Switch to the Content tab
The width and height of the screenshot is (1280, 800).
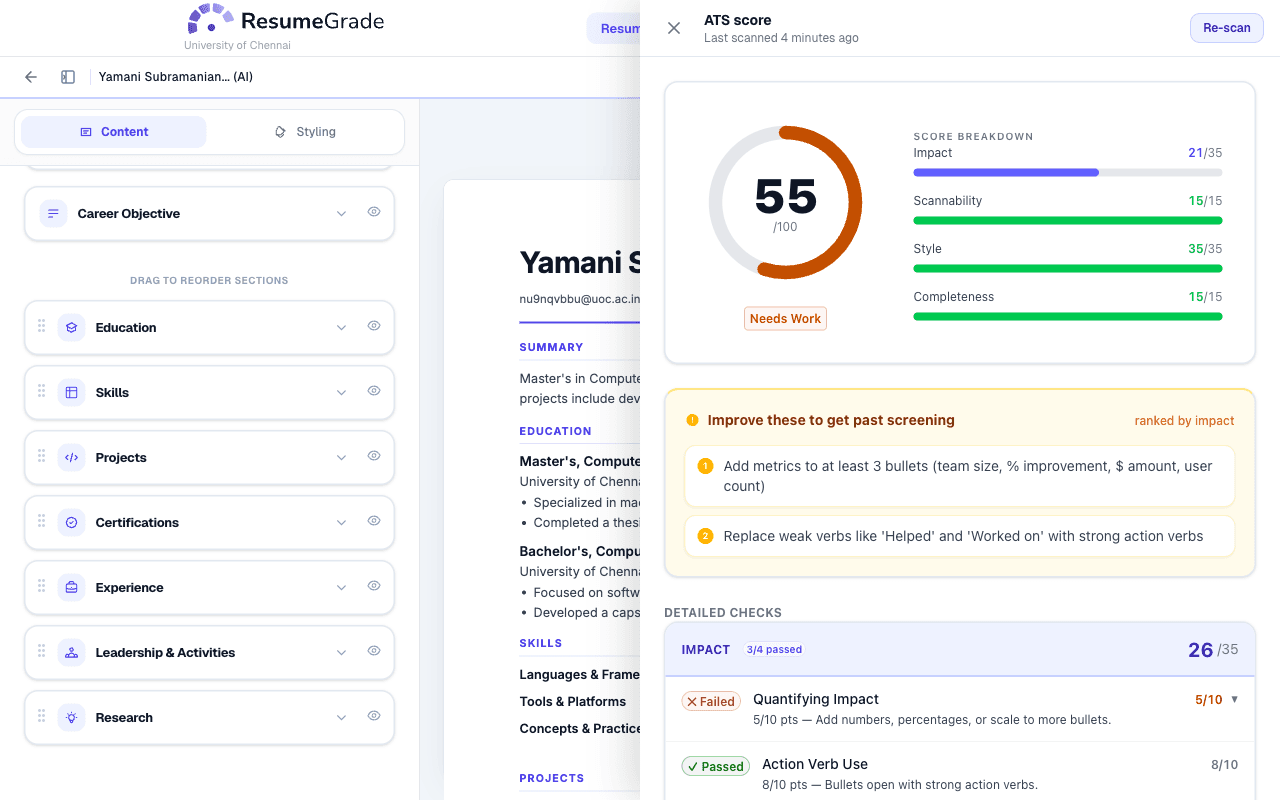coord(114,132)
